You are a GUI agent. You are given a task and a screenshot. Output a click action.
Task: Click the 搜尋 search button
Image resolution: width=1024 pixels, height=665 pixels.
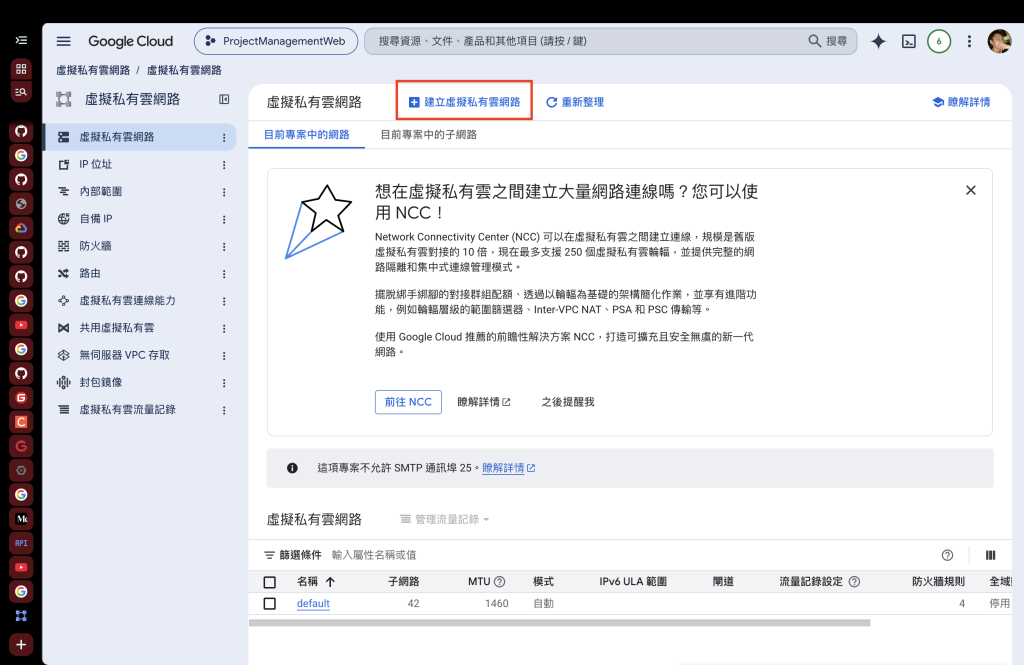click(x=827, y=41)
